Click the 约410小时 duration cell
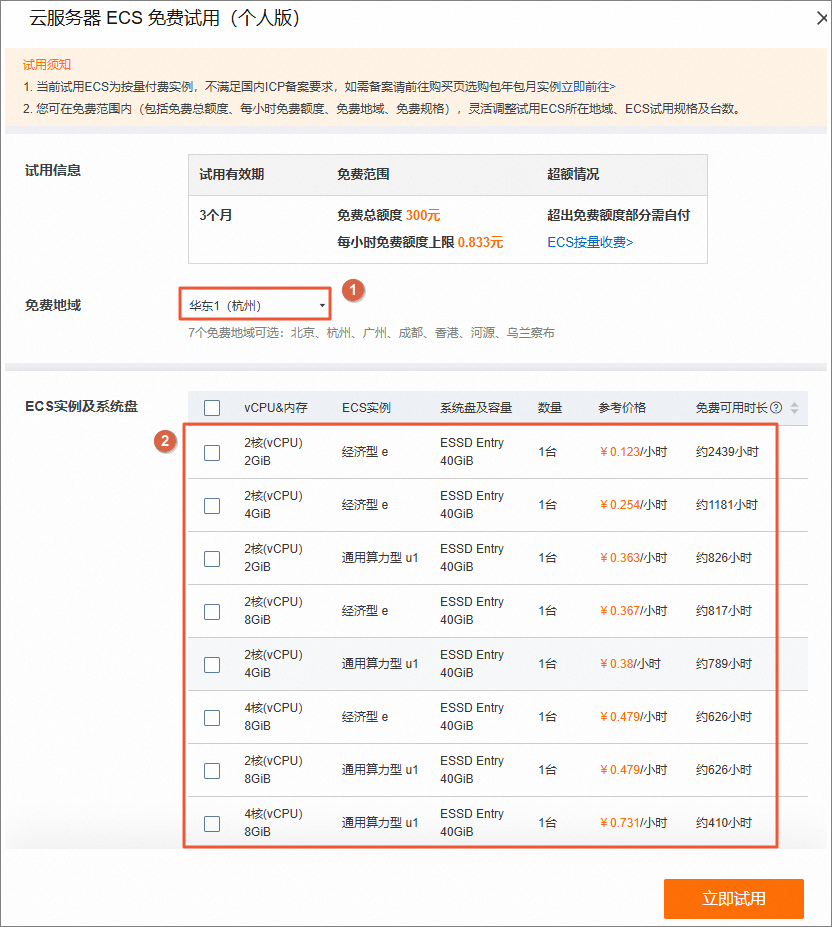Image resolution: width=832 pixels, height=927 pixels. 724,822
